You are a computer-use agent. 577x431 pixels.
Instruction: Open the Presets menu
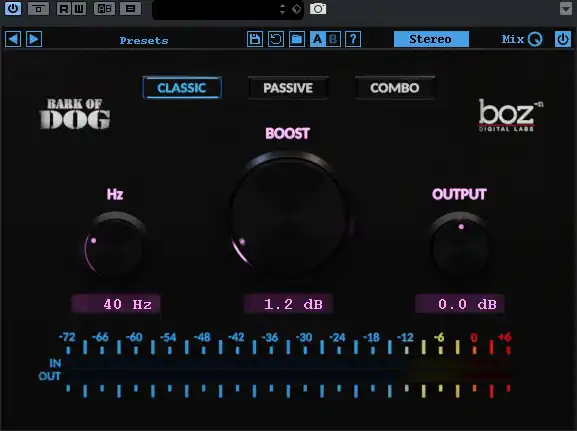pyautogui.click(x=144, y=40)
